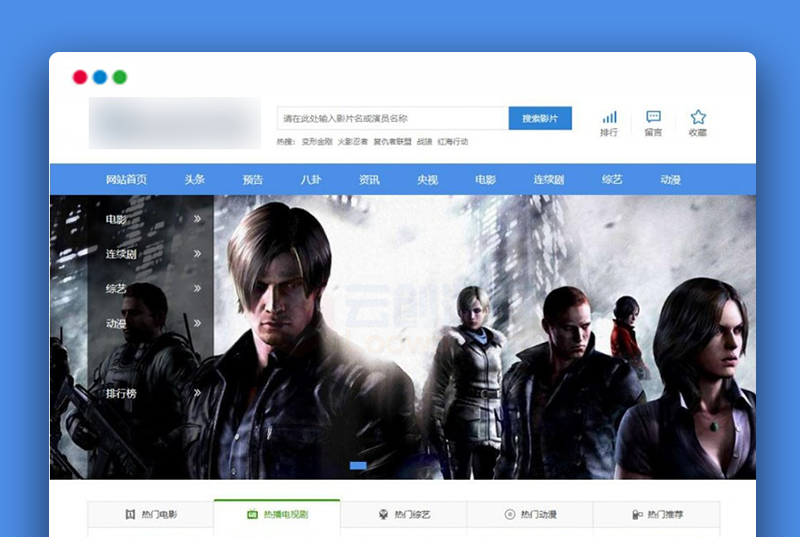The width and height of the screenshot is (800, 537).
Task: Switch to the 热门综艺 tab
Action: (x=404, y=515)
